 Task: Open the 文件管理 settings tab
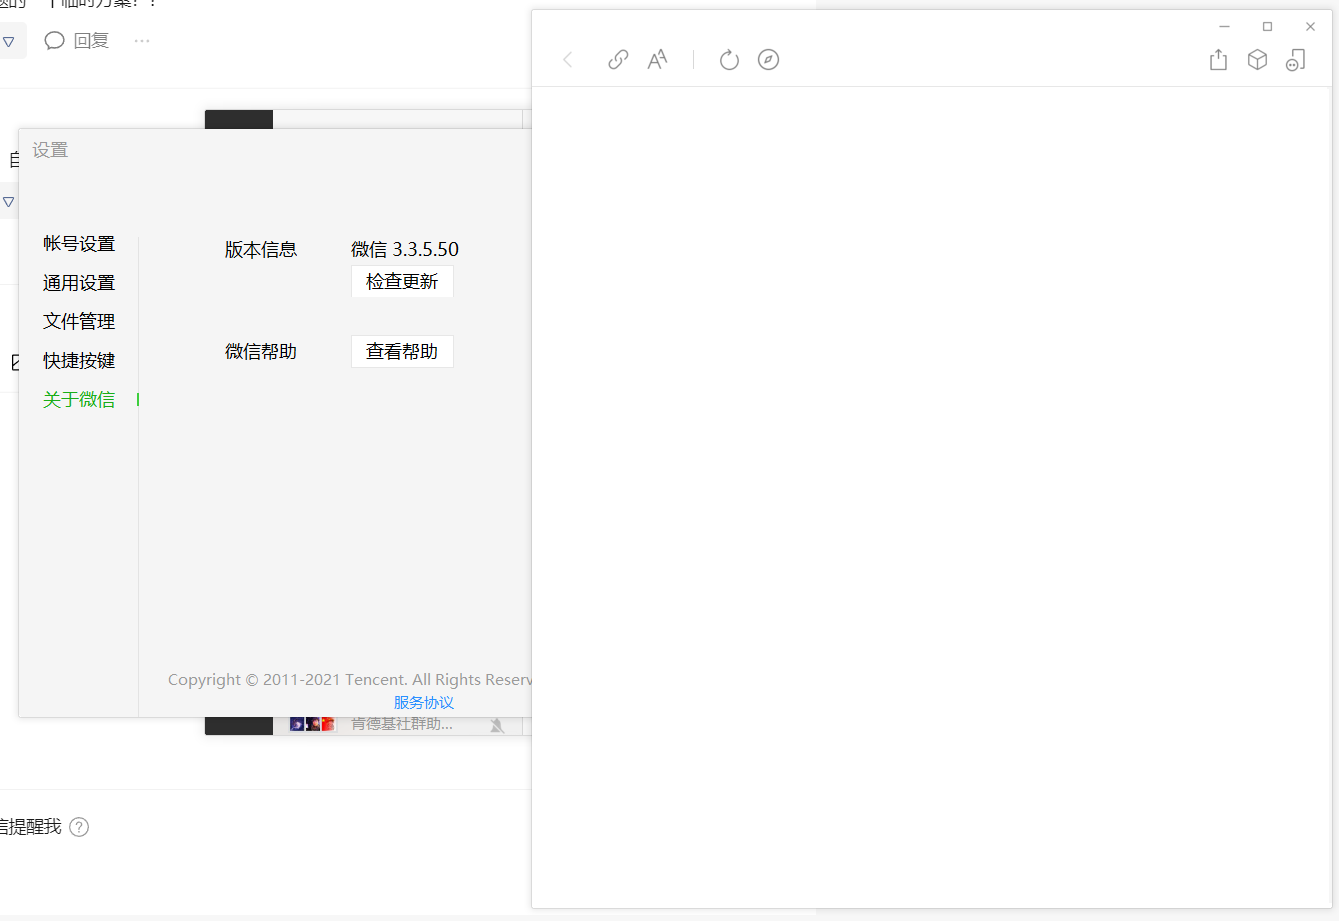click(x=79, y=322)
